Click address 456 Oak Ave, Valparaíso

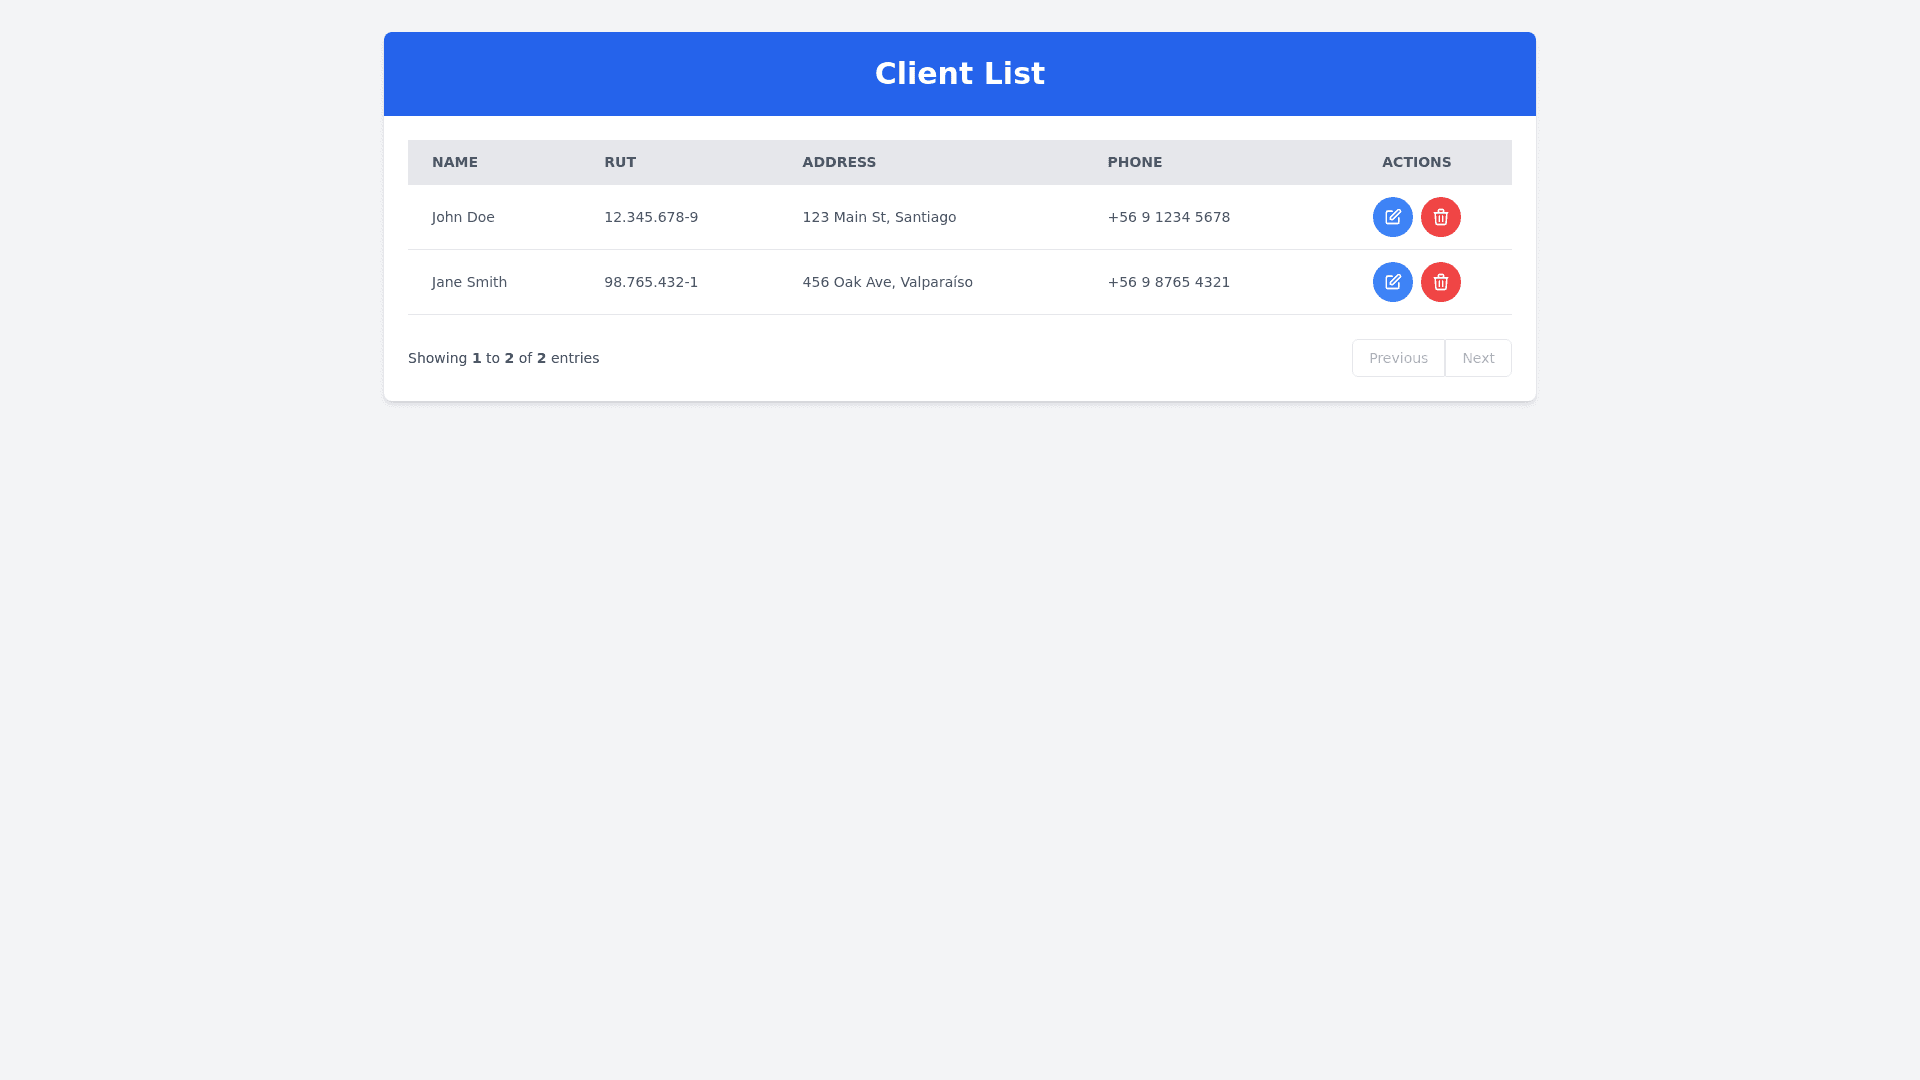click(x=887, y=282)
